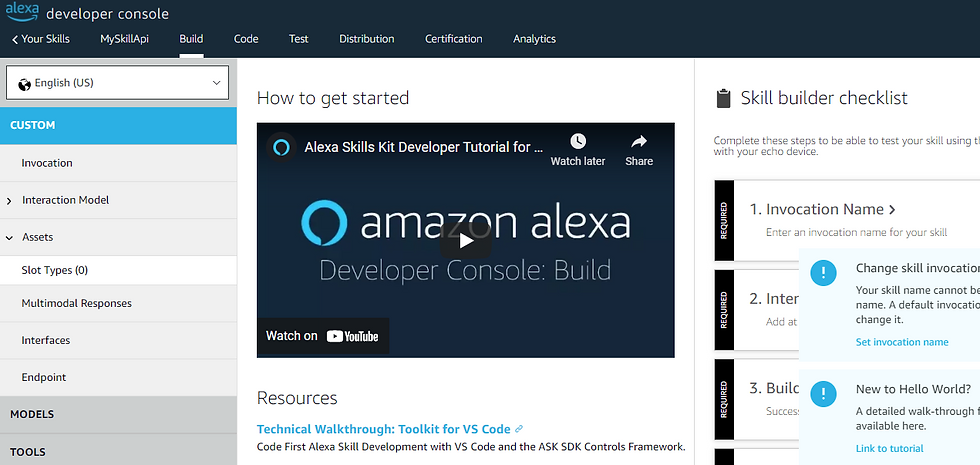Open Endpoint in sidebar
The width and height of the screenshot is (980, 465).
pos(118,378)
